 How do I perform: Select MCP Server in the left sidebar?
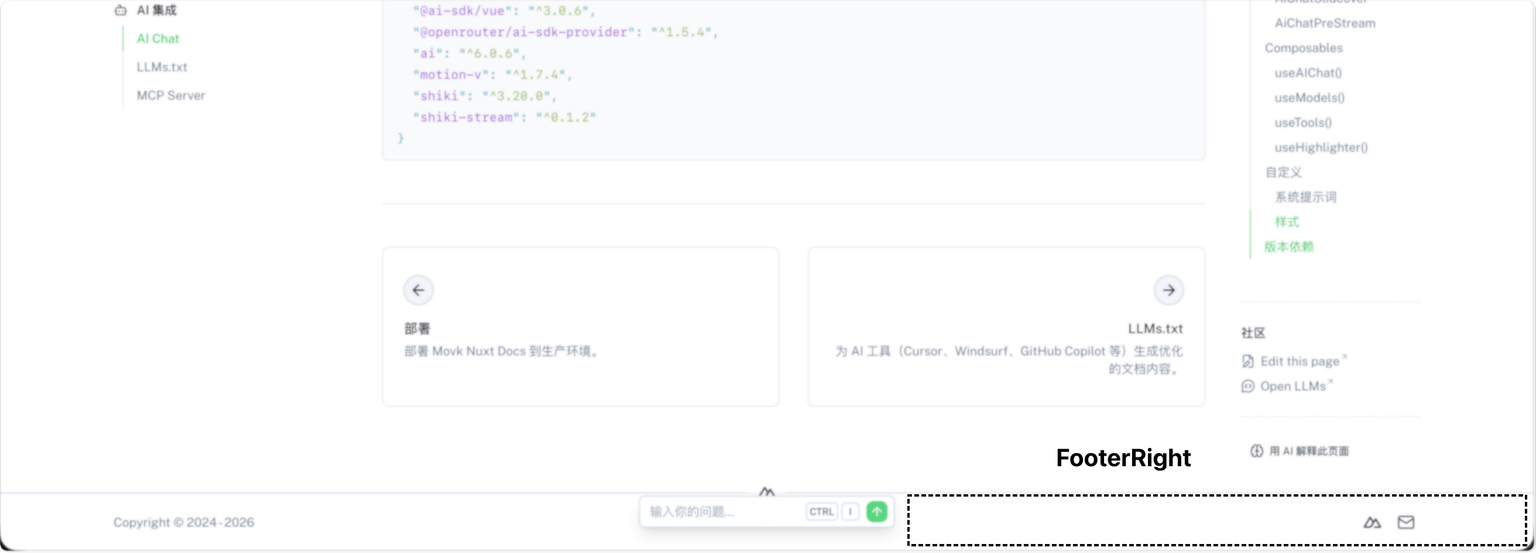(x=171, y=96)
